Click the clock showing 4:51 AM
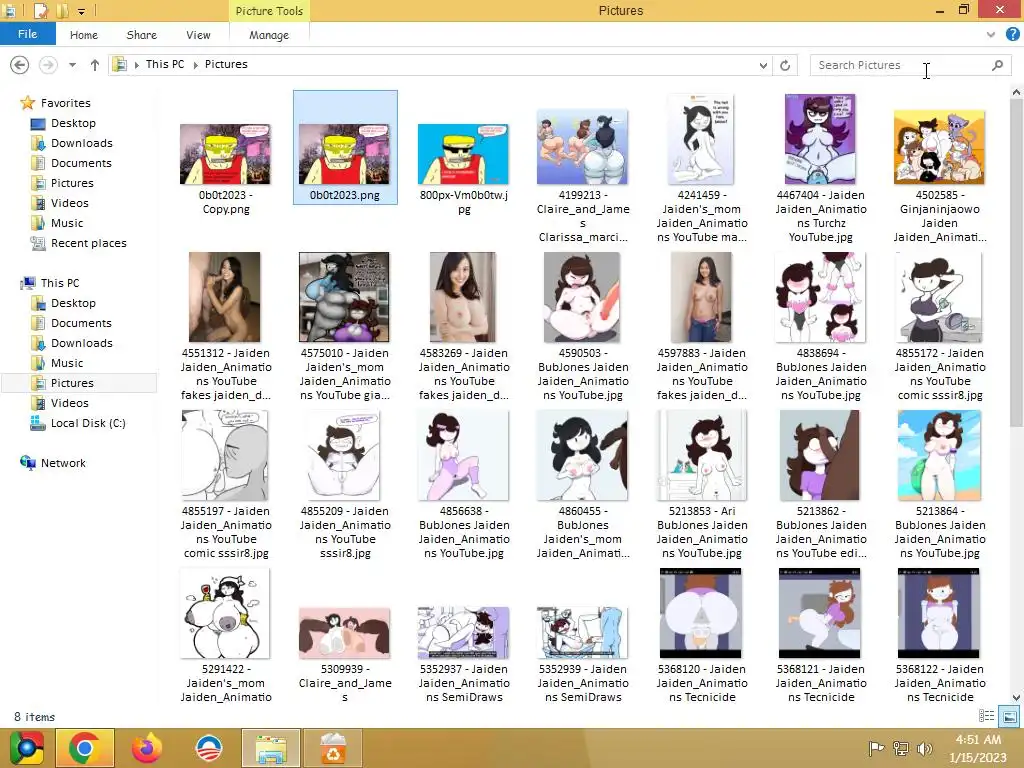This screenshot has width=1024, height=768. 978,740
